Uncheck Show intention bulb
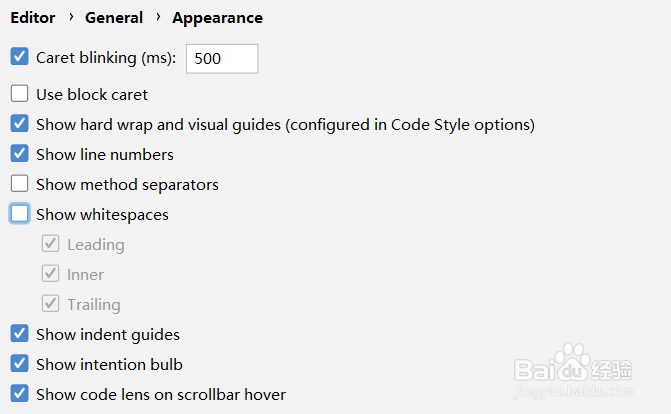Screen dimensions: 671x414 click(x=19, y=364)
